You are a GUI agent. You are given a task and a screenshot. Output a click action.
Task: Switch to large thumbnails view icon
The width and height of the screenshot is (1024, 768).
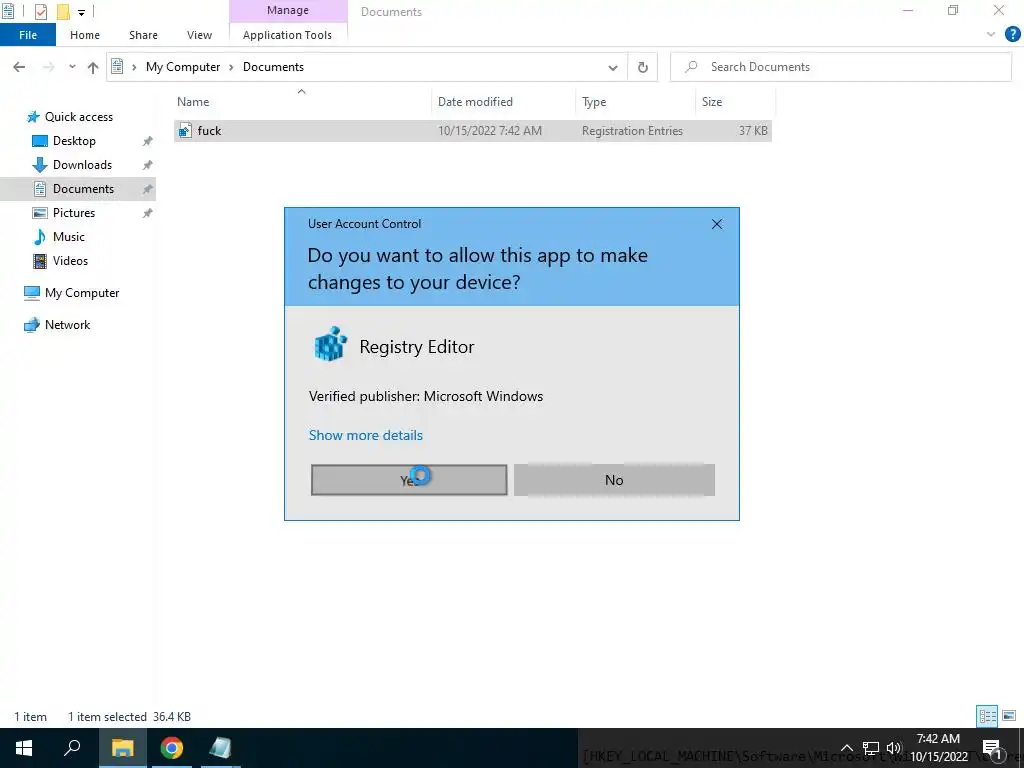point(1009,716)
